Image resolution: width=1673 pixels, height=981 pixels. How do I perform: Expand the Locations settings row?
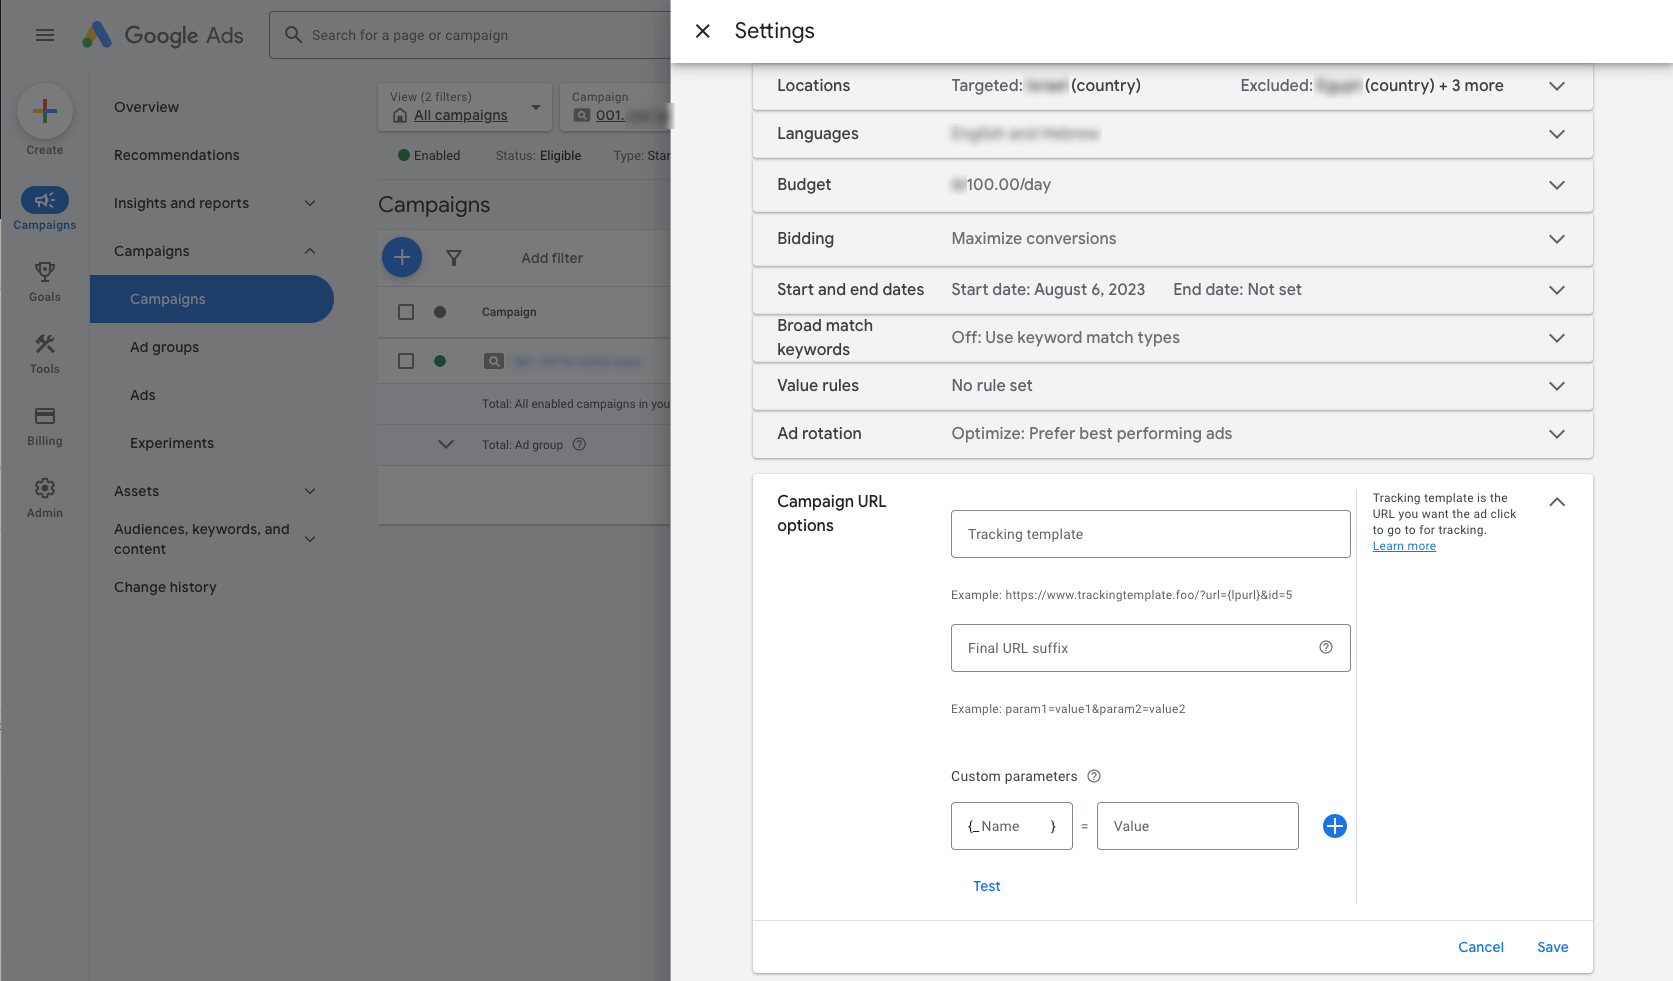coord(1556,86)
